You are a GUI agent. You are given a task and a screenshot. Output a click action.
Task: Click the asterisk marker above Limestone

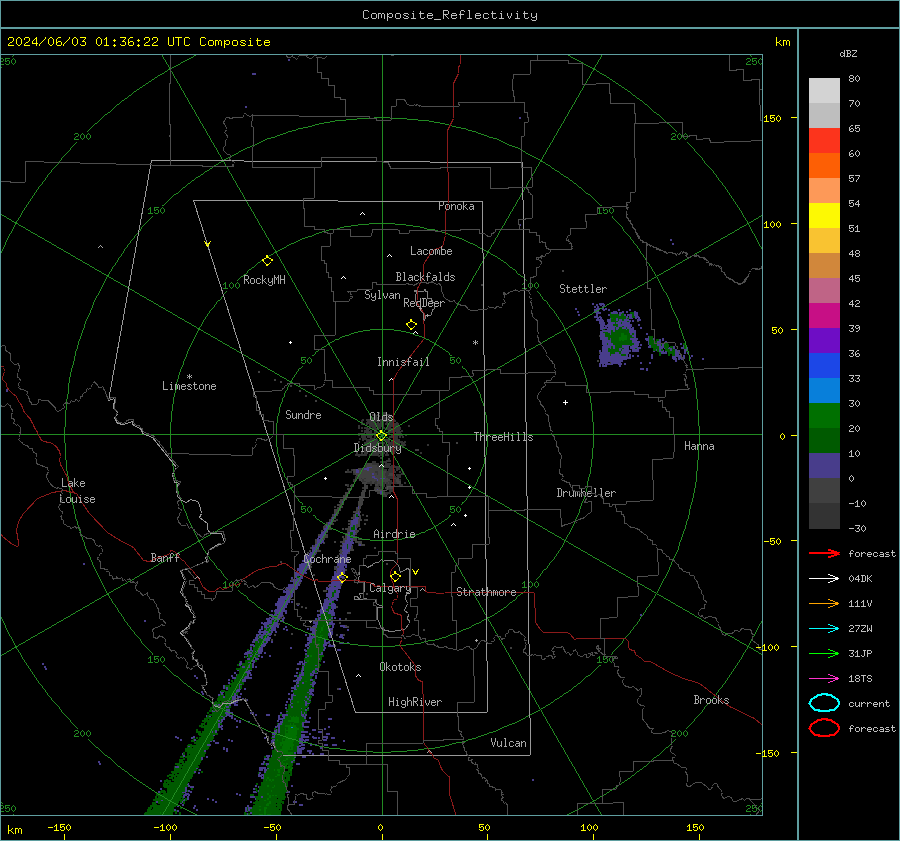pyautogui.click(x=189, y=377)
